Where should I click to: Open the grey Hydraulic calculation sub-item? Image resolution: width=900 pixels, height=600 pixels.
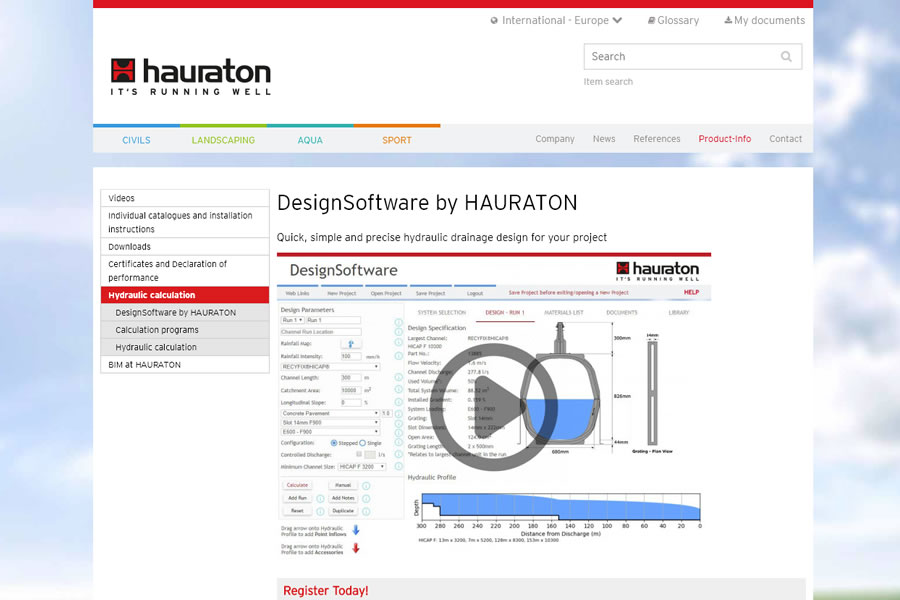[185, 347]
